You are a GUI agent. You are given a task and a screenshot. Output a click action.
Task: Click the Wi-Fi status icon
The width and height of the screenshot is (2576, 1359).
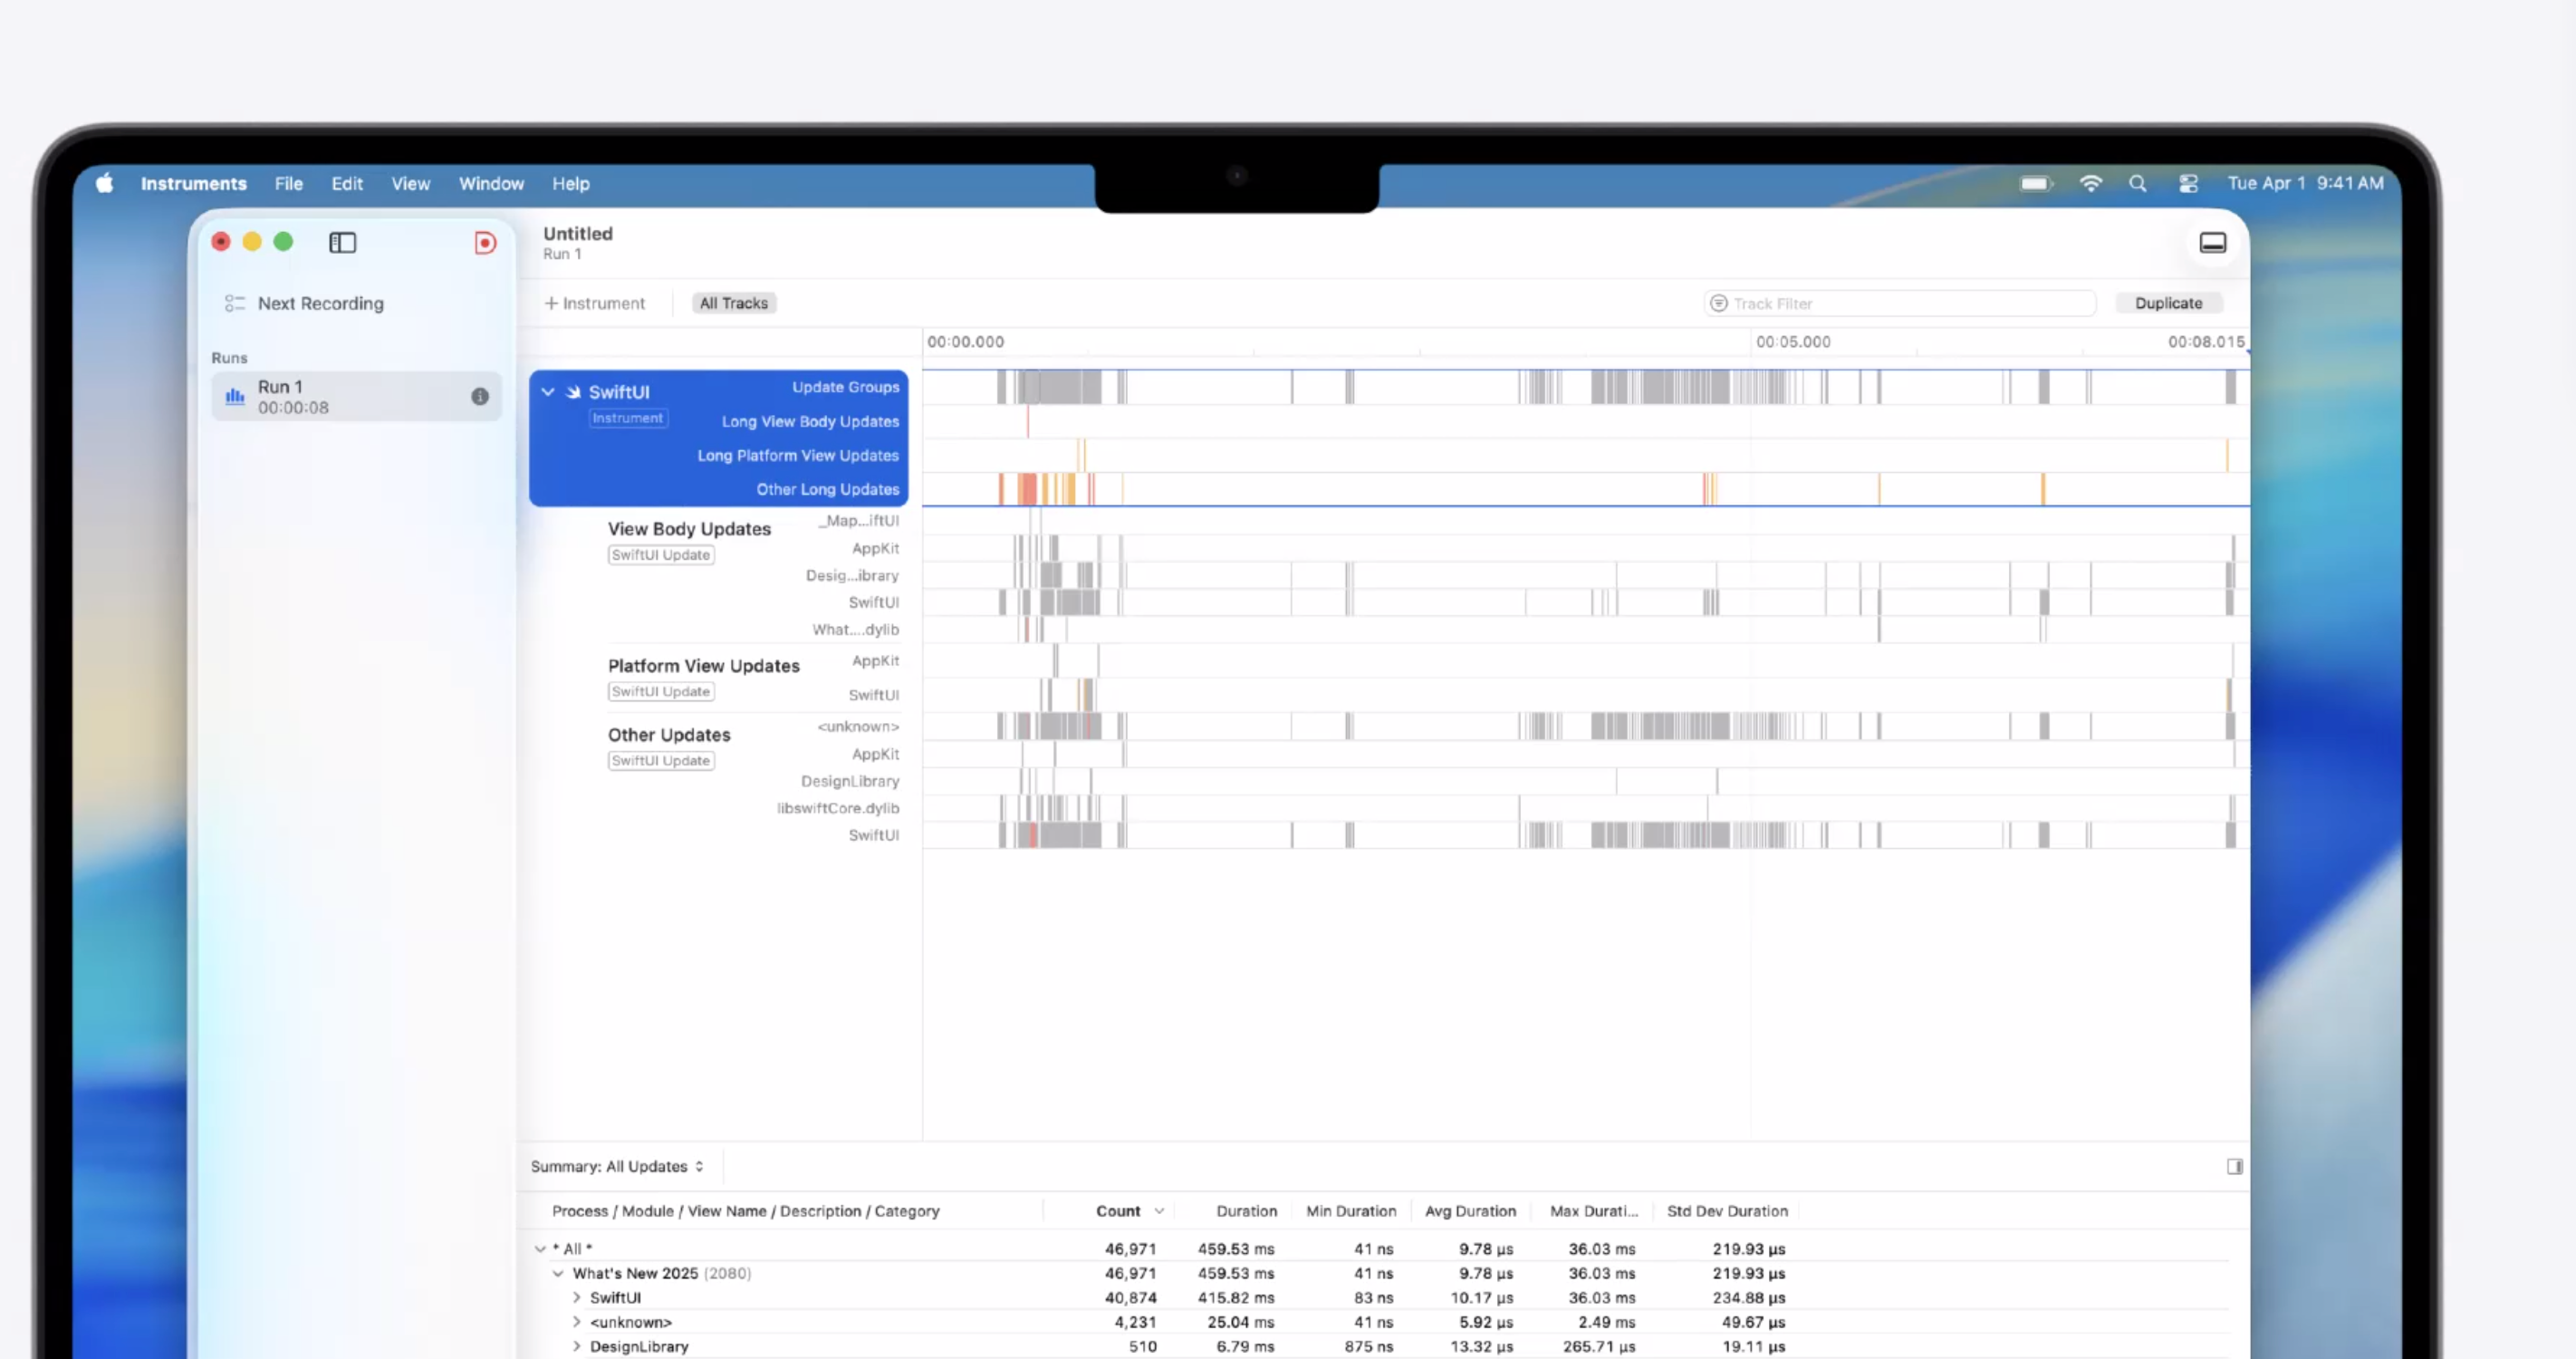pos(2090,184)
